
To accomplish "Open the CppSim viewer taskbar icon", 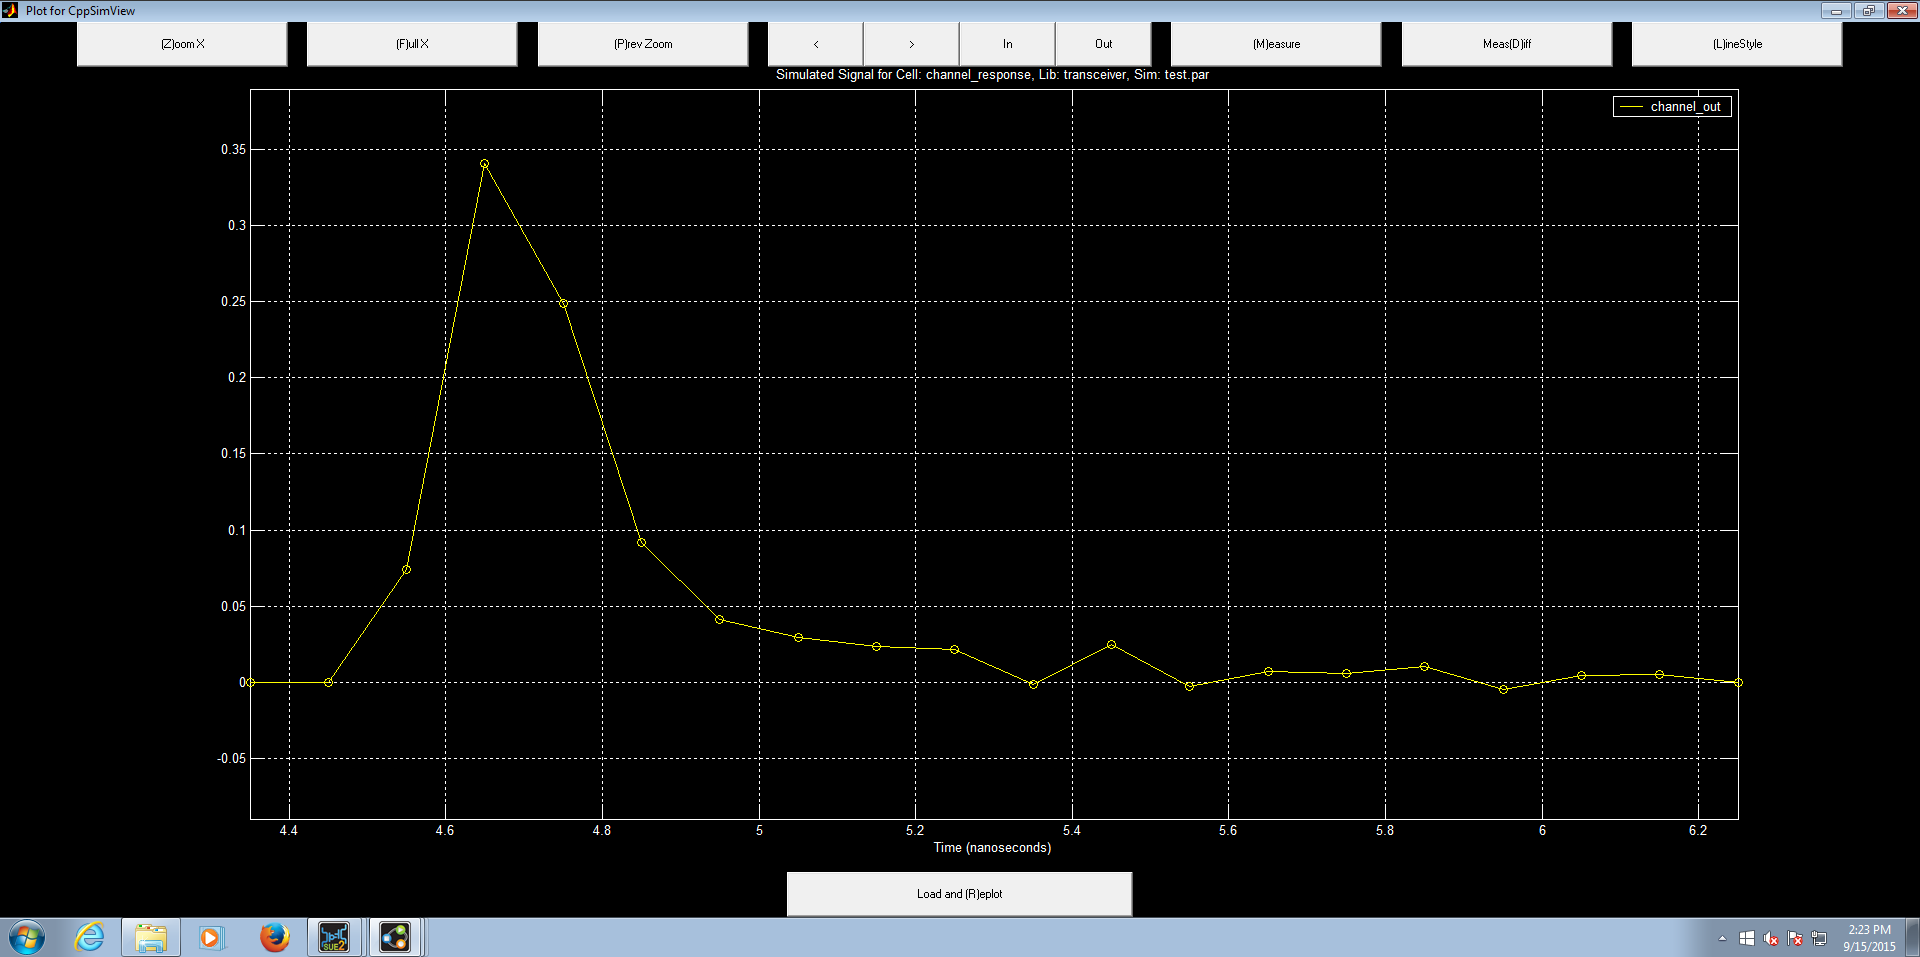I will [x=393, y=937].
